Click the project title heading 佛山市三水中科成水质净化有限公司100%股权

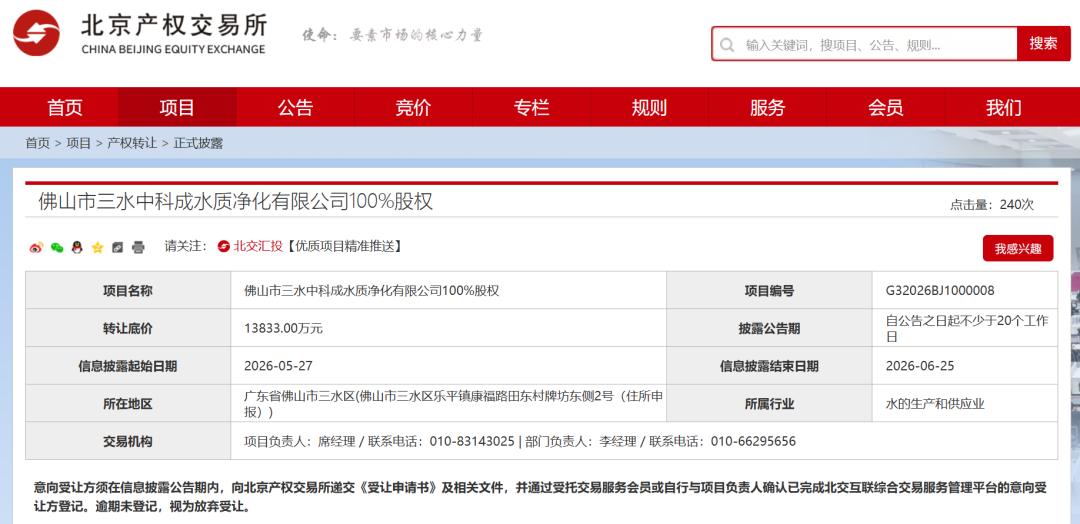235,202
